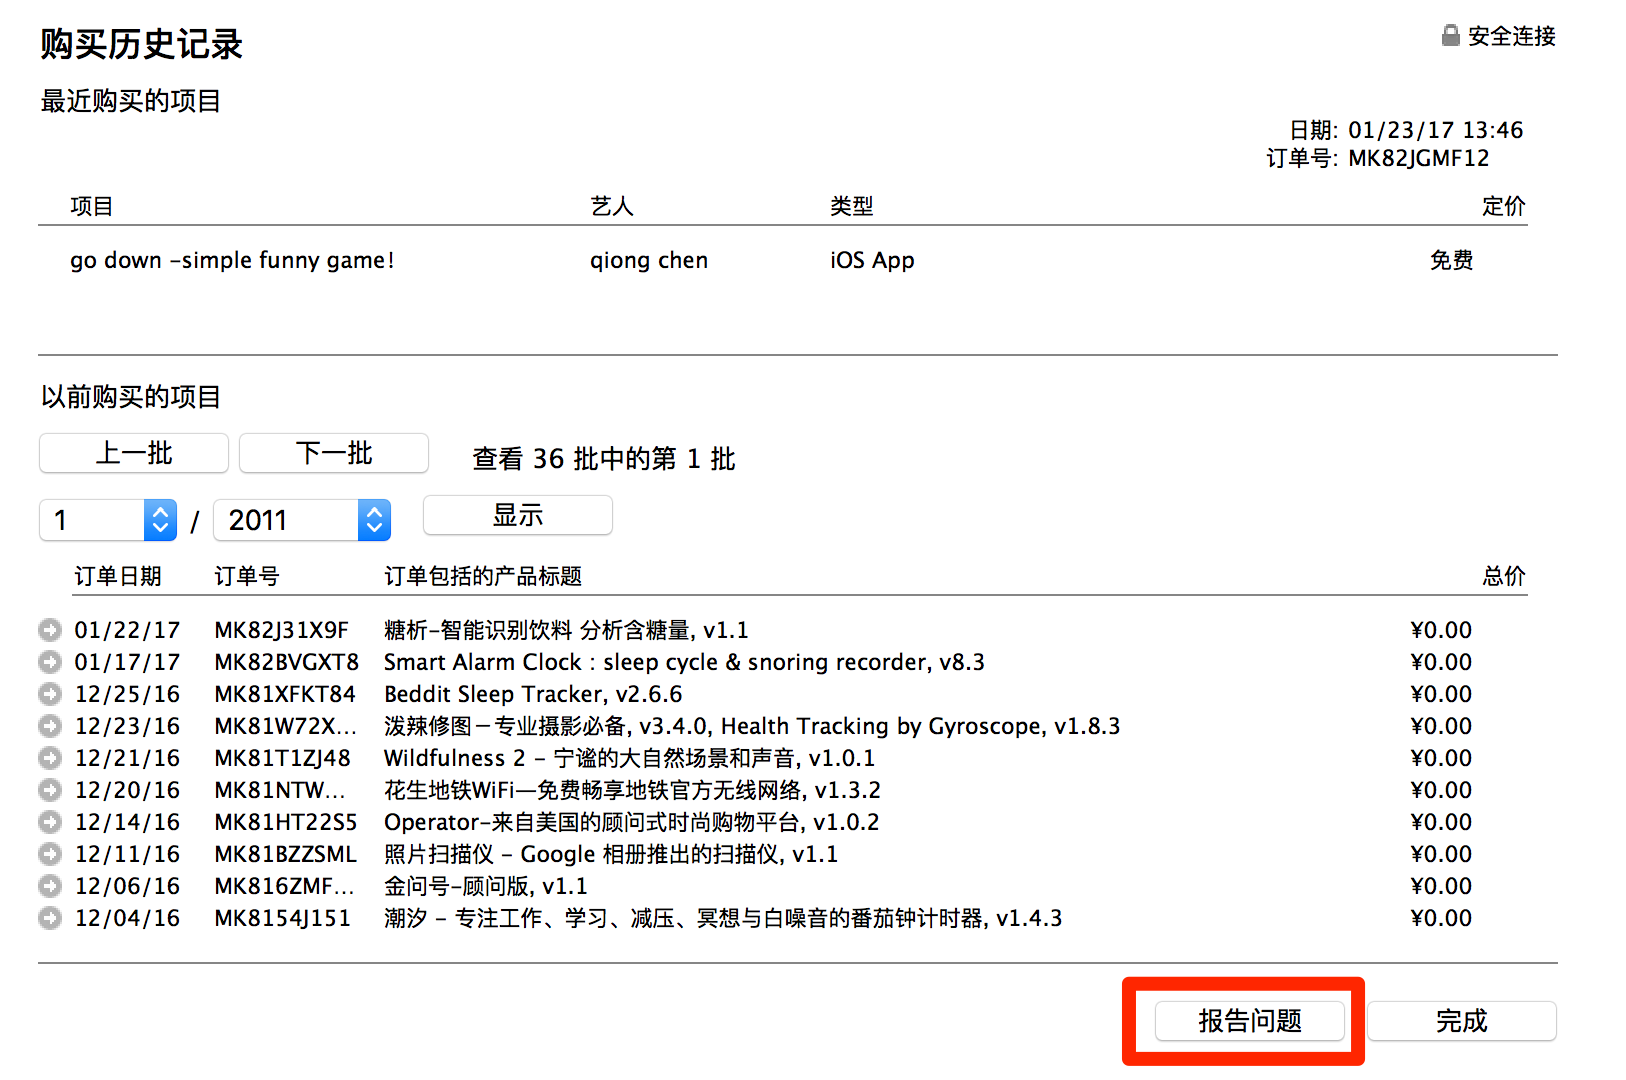The height and width of the screenshot is (1080, 1626).
Task: Expand details for order MK82J31X9F
Action: tap(50, 630)
